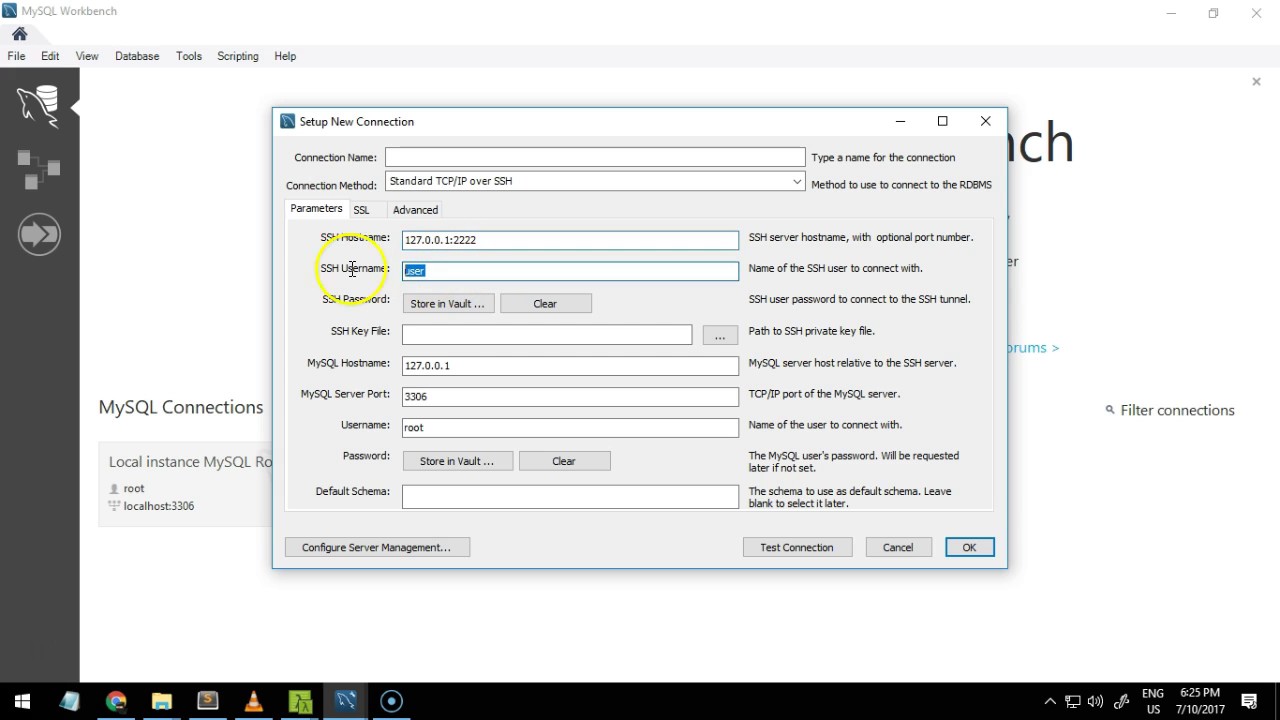The image size is (1280, 720).
Task: Open the Scripting menu
Action: (238, 56)
